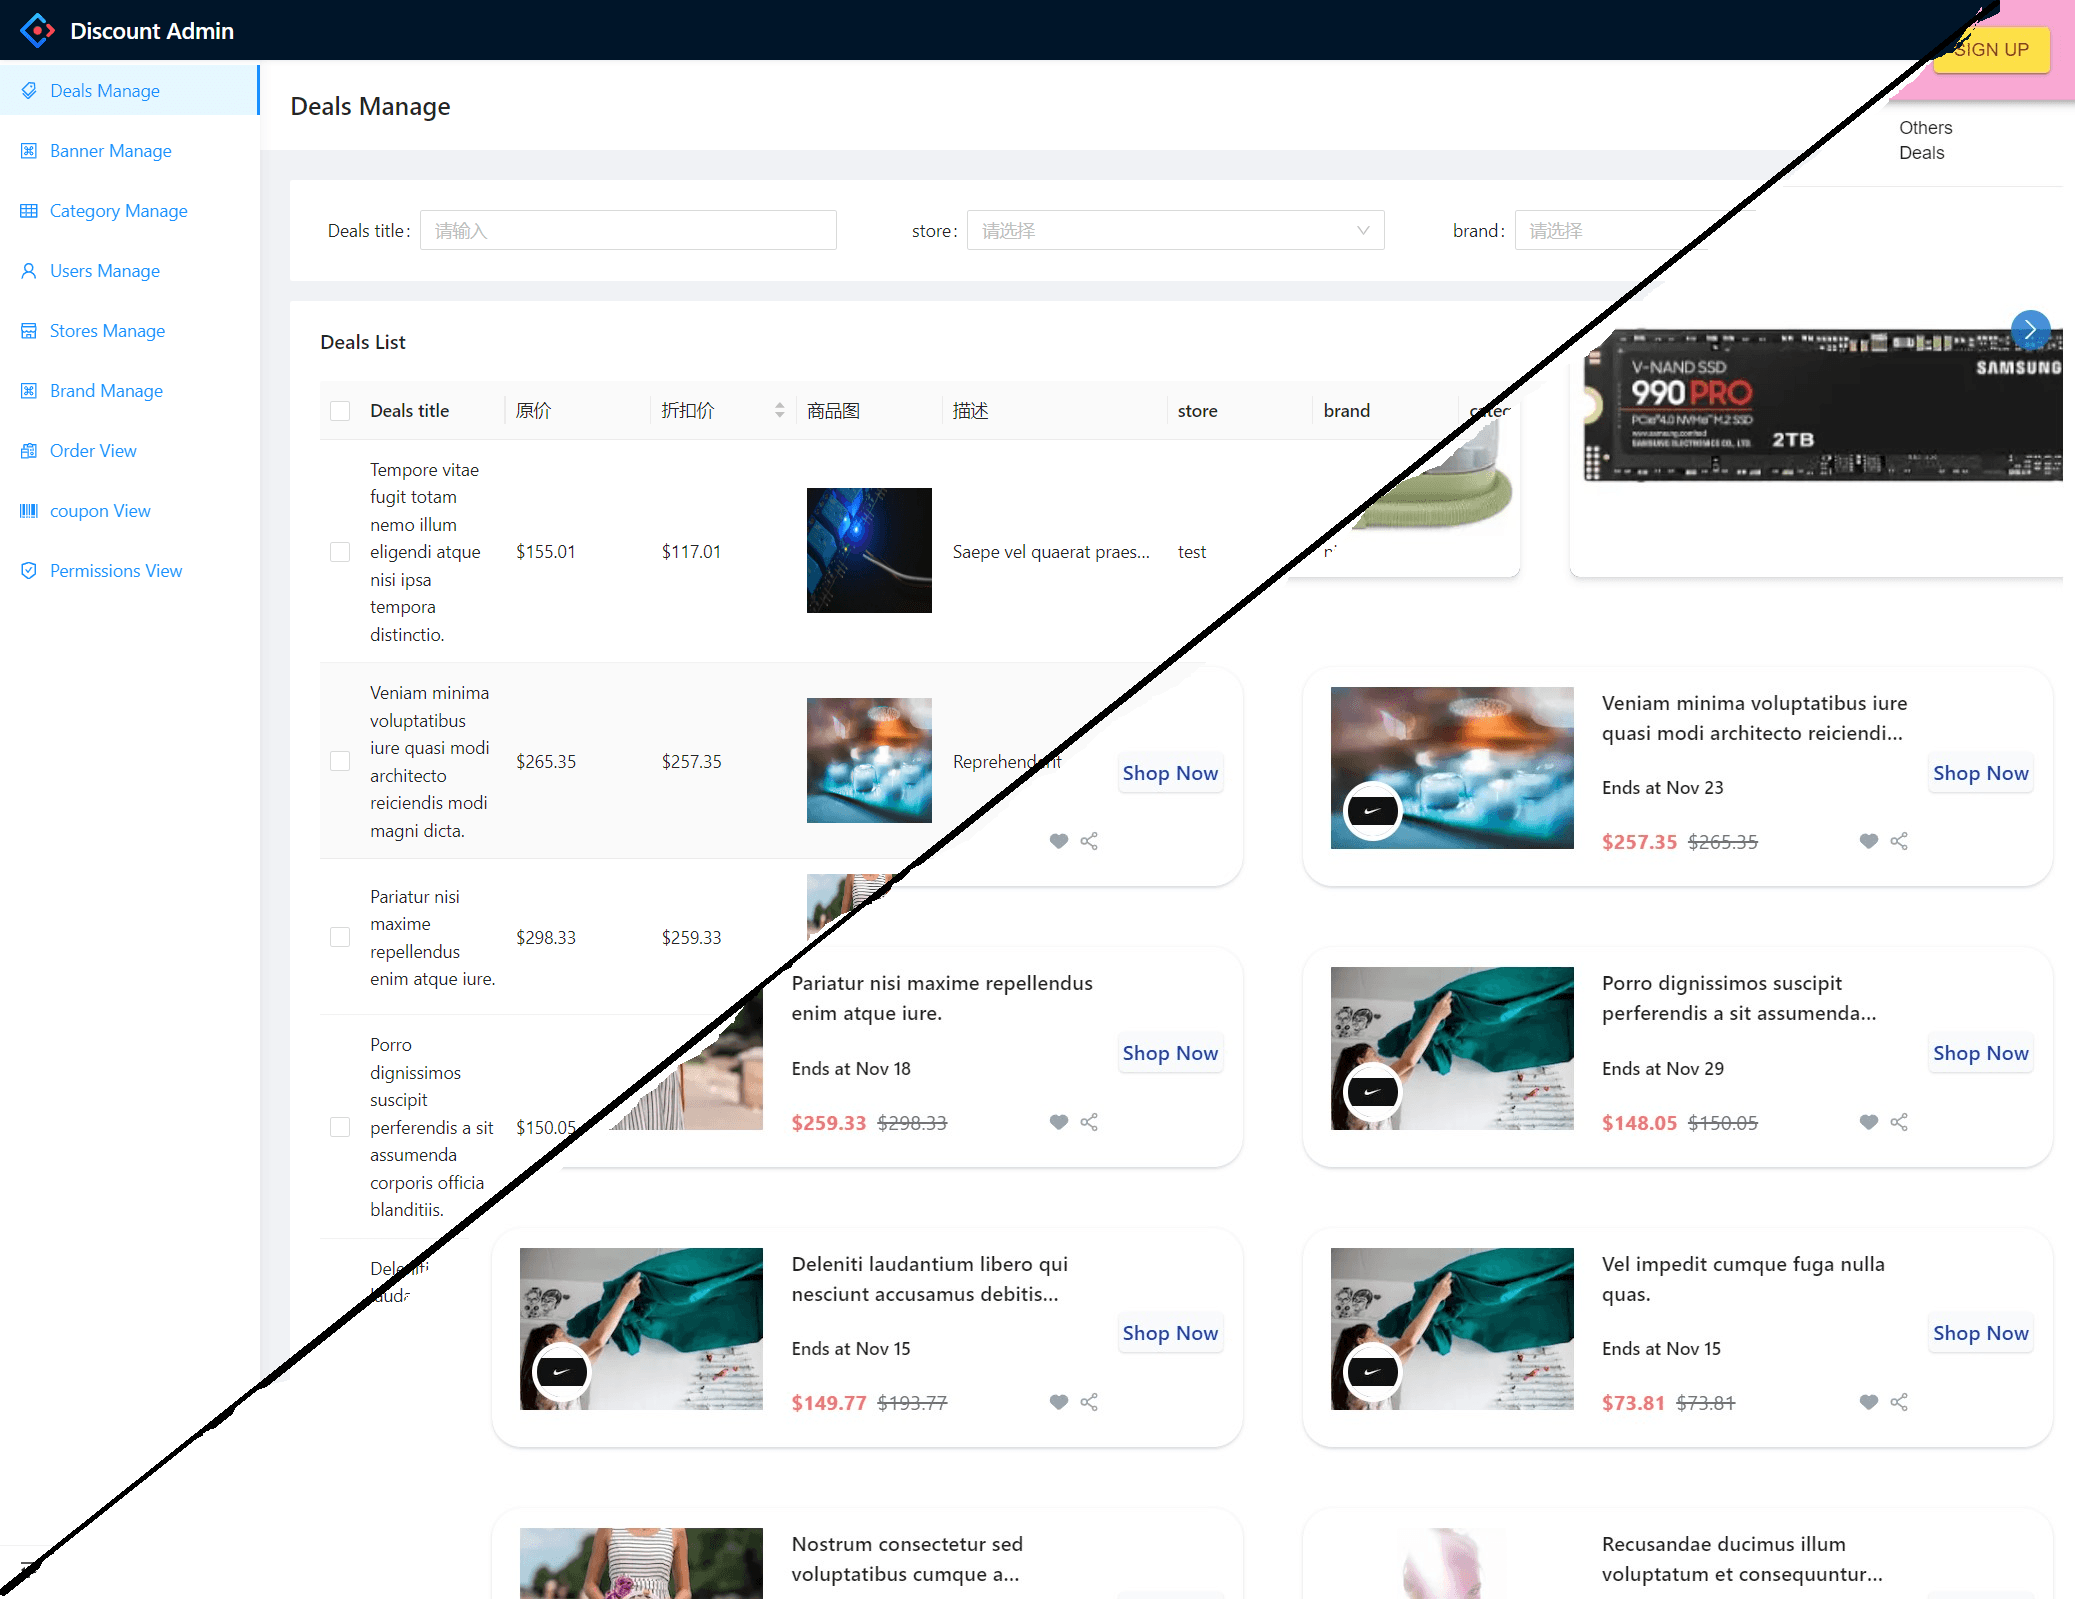Share the Veniam minima voluptatibus deal

point(1899,841)
